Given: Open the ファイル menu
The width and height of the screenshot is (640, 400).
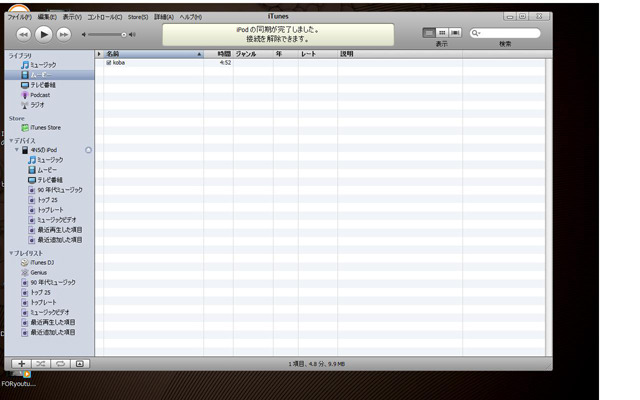Looking at the screenshot, I should pos(19,17).
